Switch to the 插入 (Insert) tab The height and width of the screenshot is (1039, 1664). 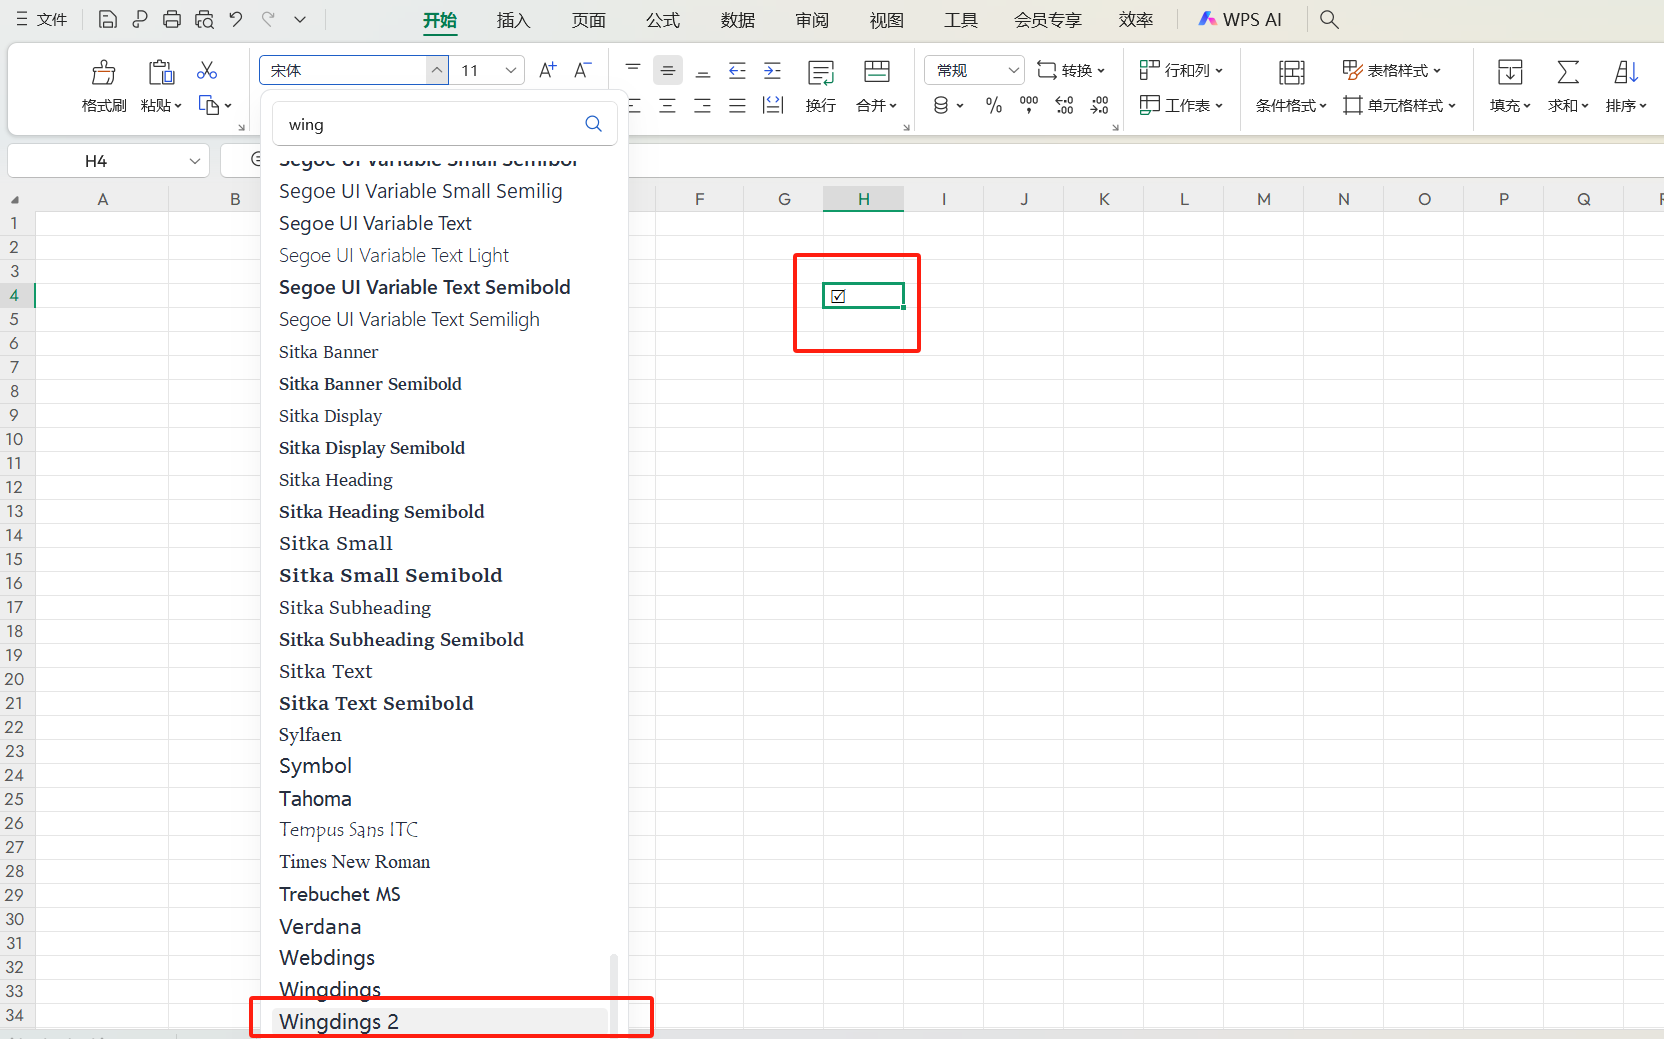[x=513, y=20]
